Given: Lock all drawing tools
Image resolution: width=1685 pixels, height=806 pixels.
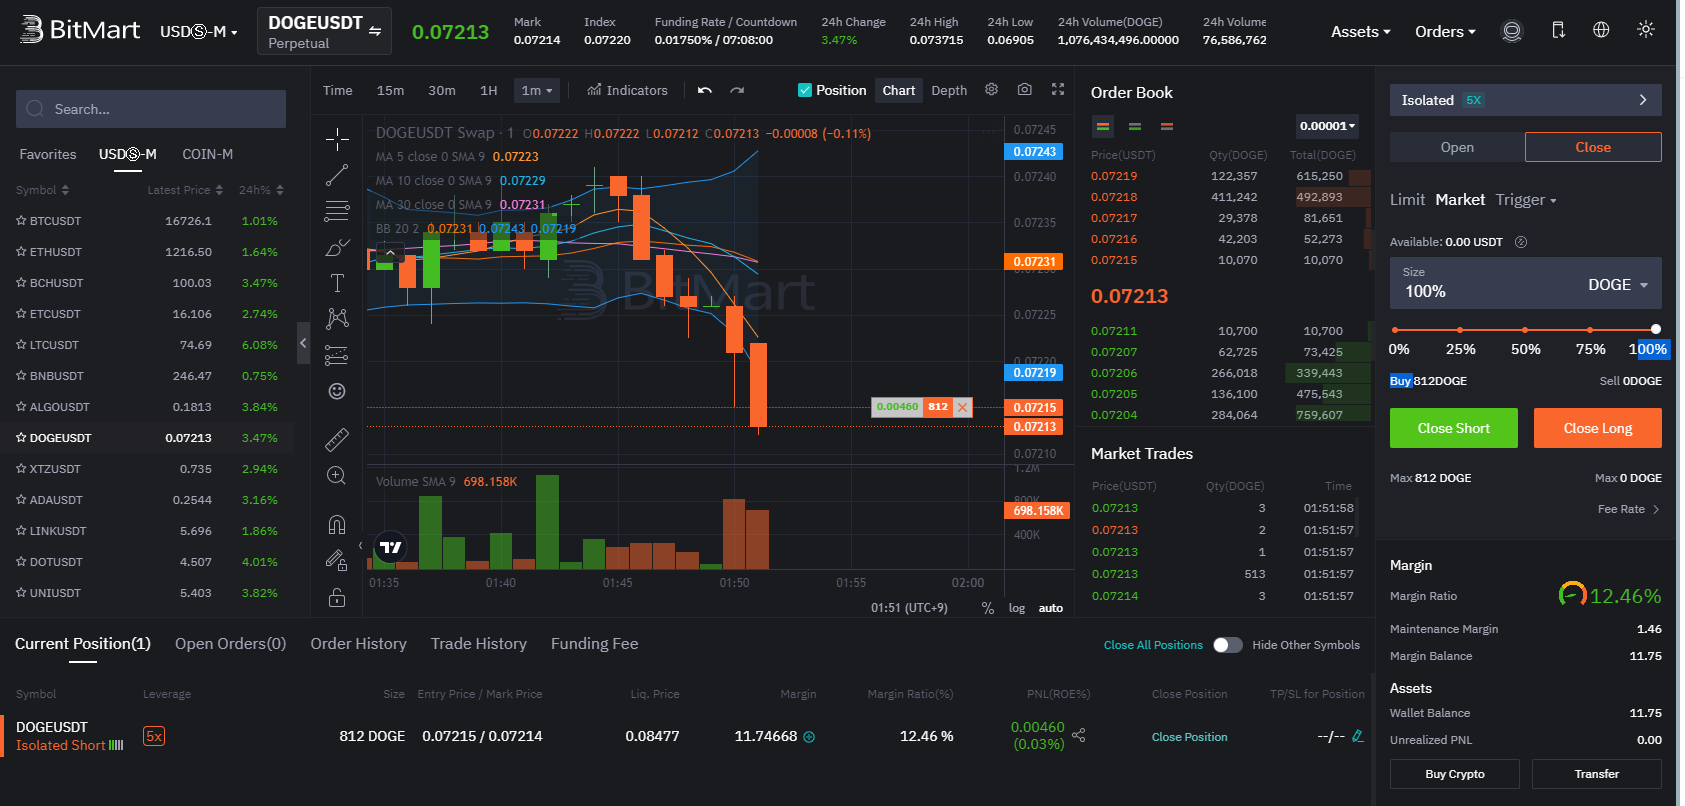Looking at the screenshot, I should [x=337, y=598].
